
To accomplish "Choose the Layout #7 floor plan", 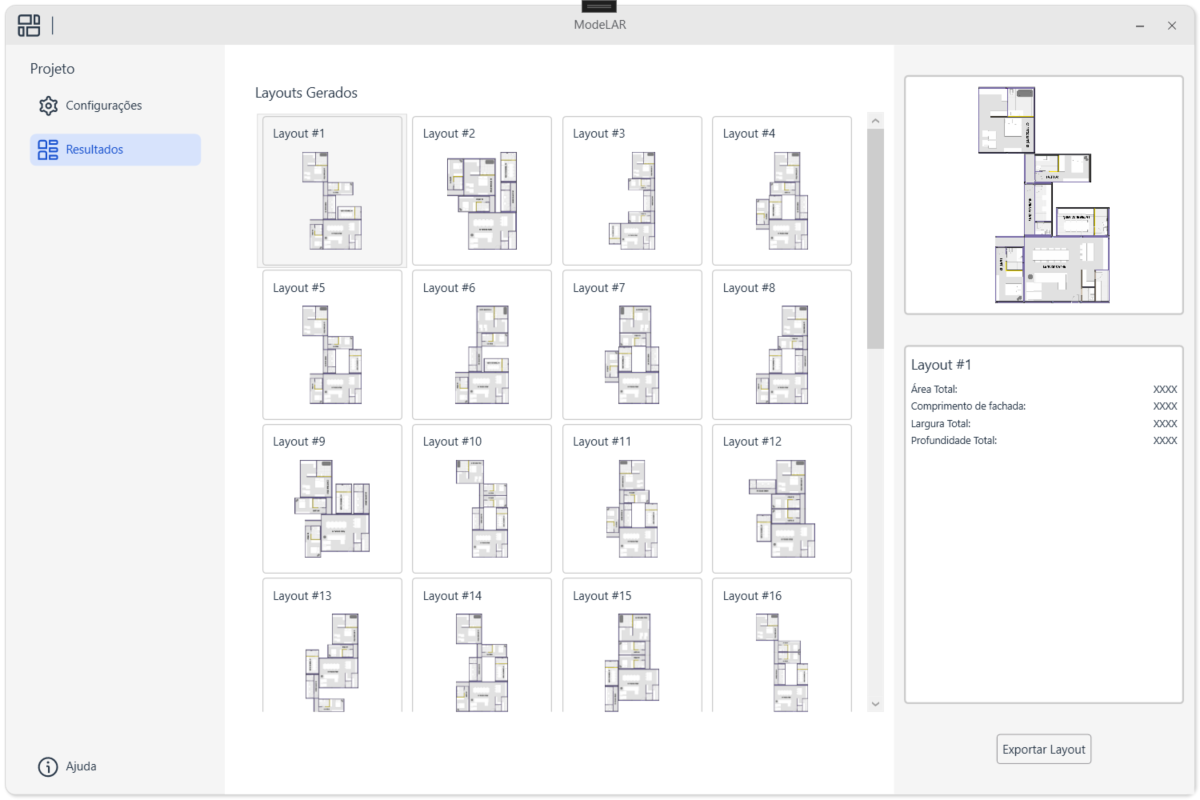I will (632, 345).
